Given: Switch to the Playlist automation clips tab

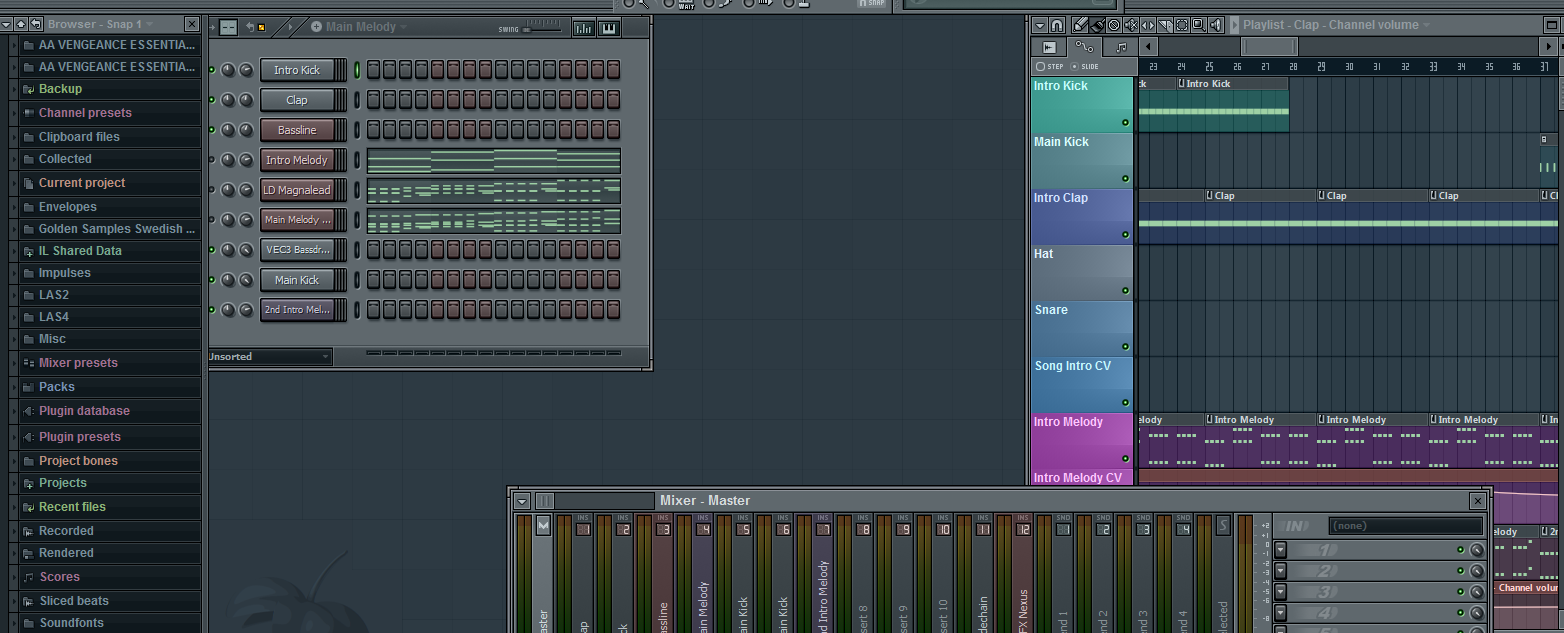Looking at the screenshot, I should coord(1083,47).
